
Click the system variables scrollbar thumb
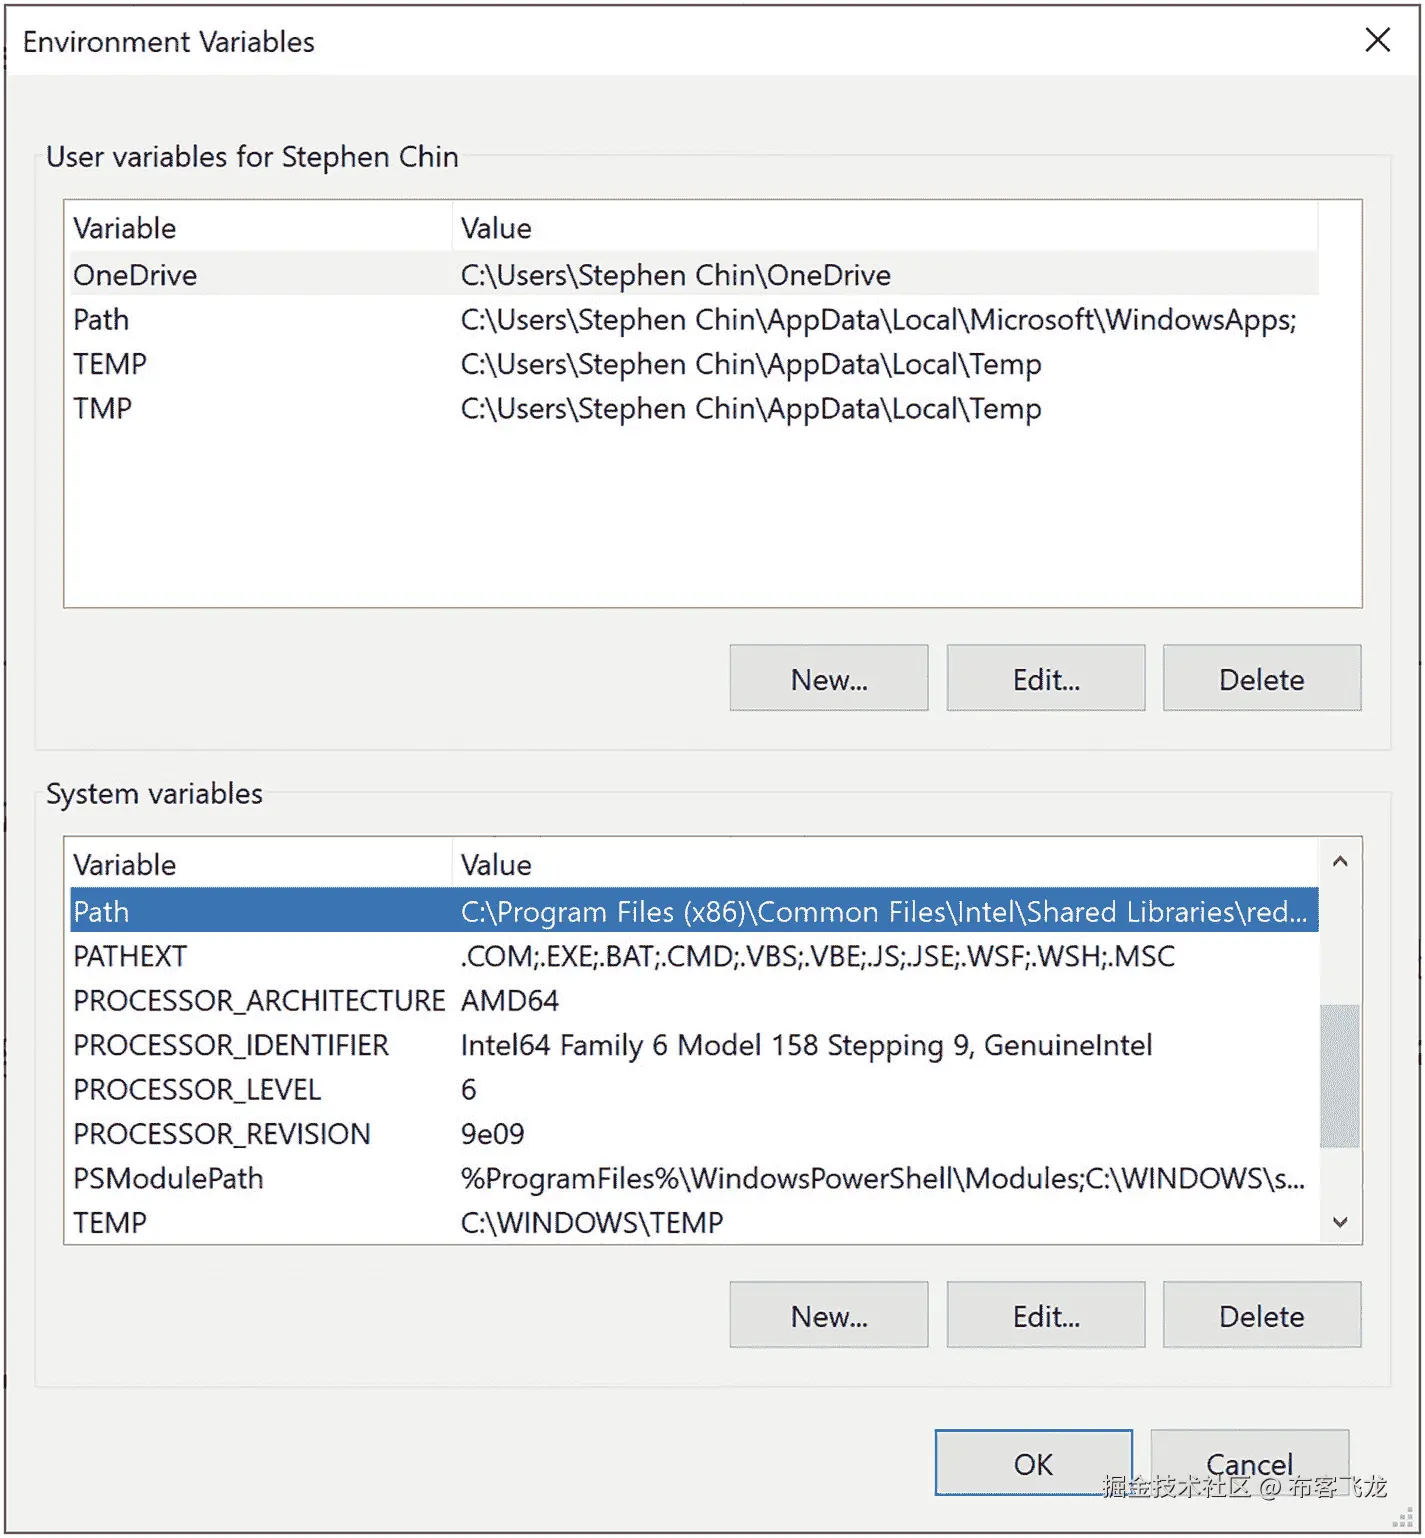pos(1339,1075)
